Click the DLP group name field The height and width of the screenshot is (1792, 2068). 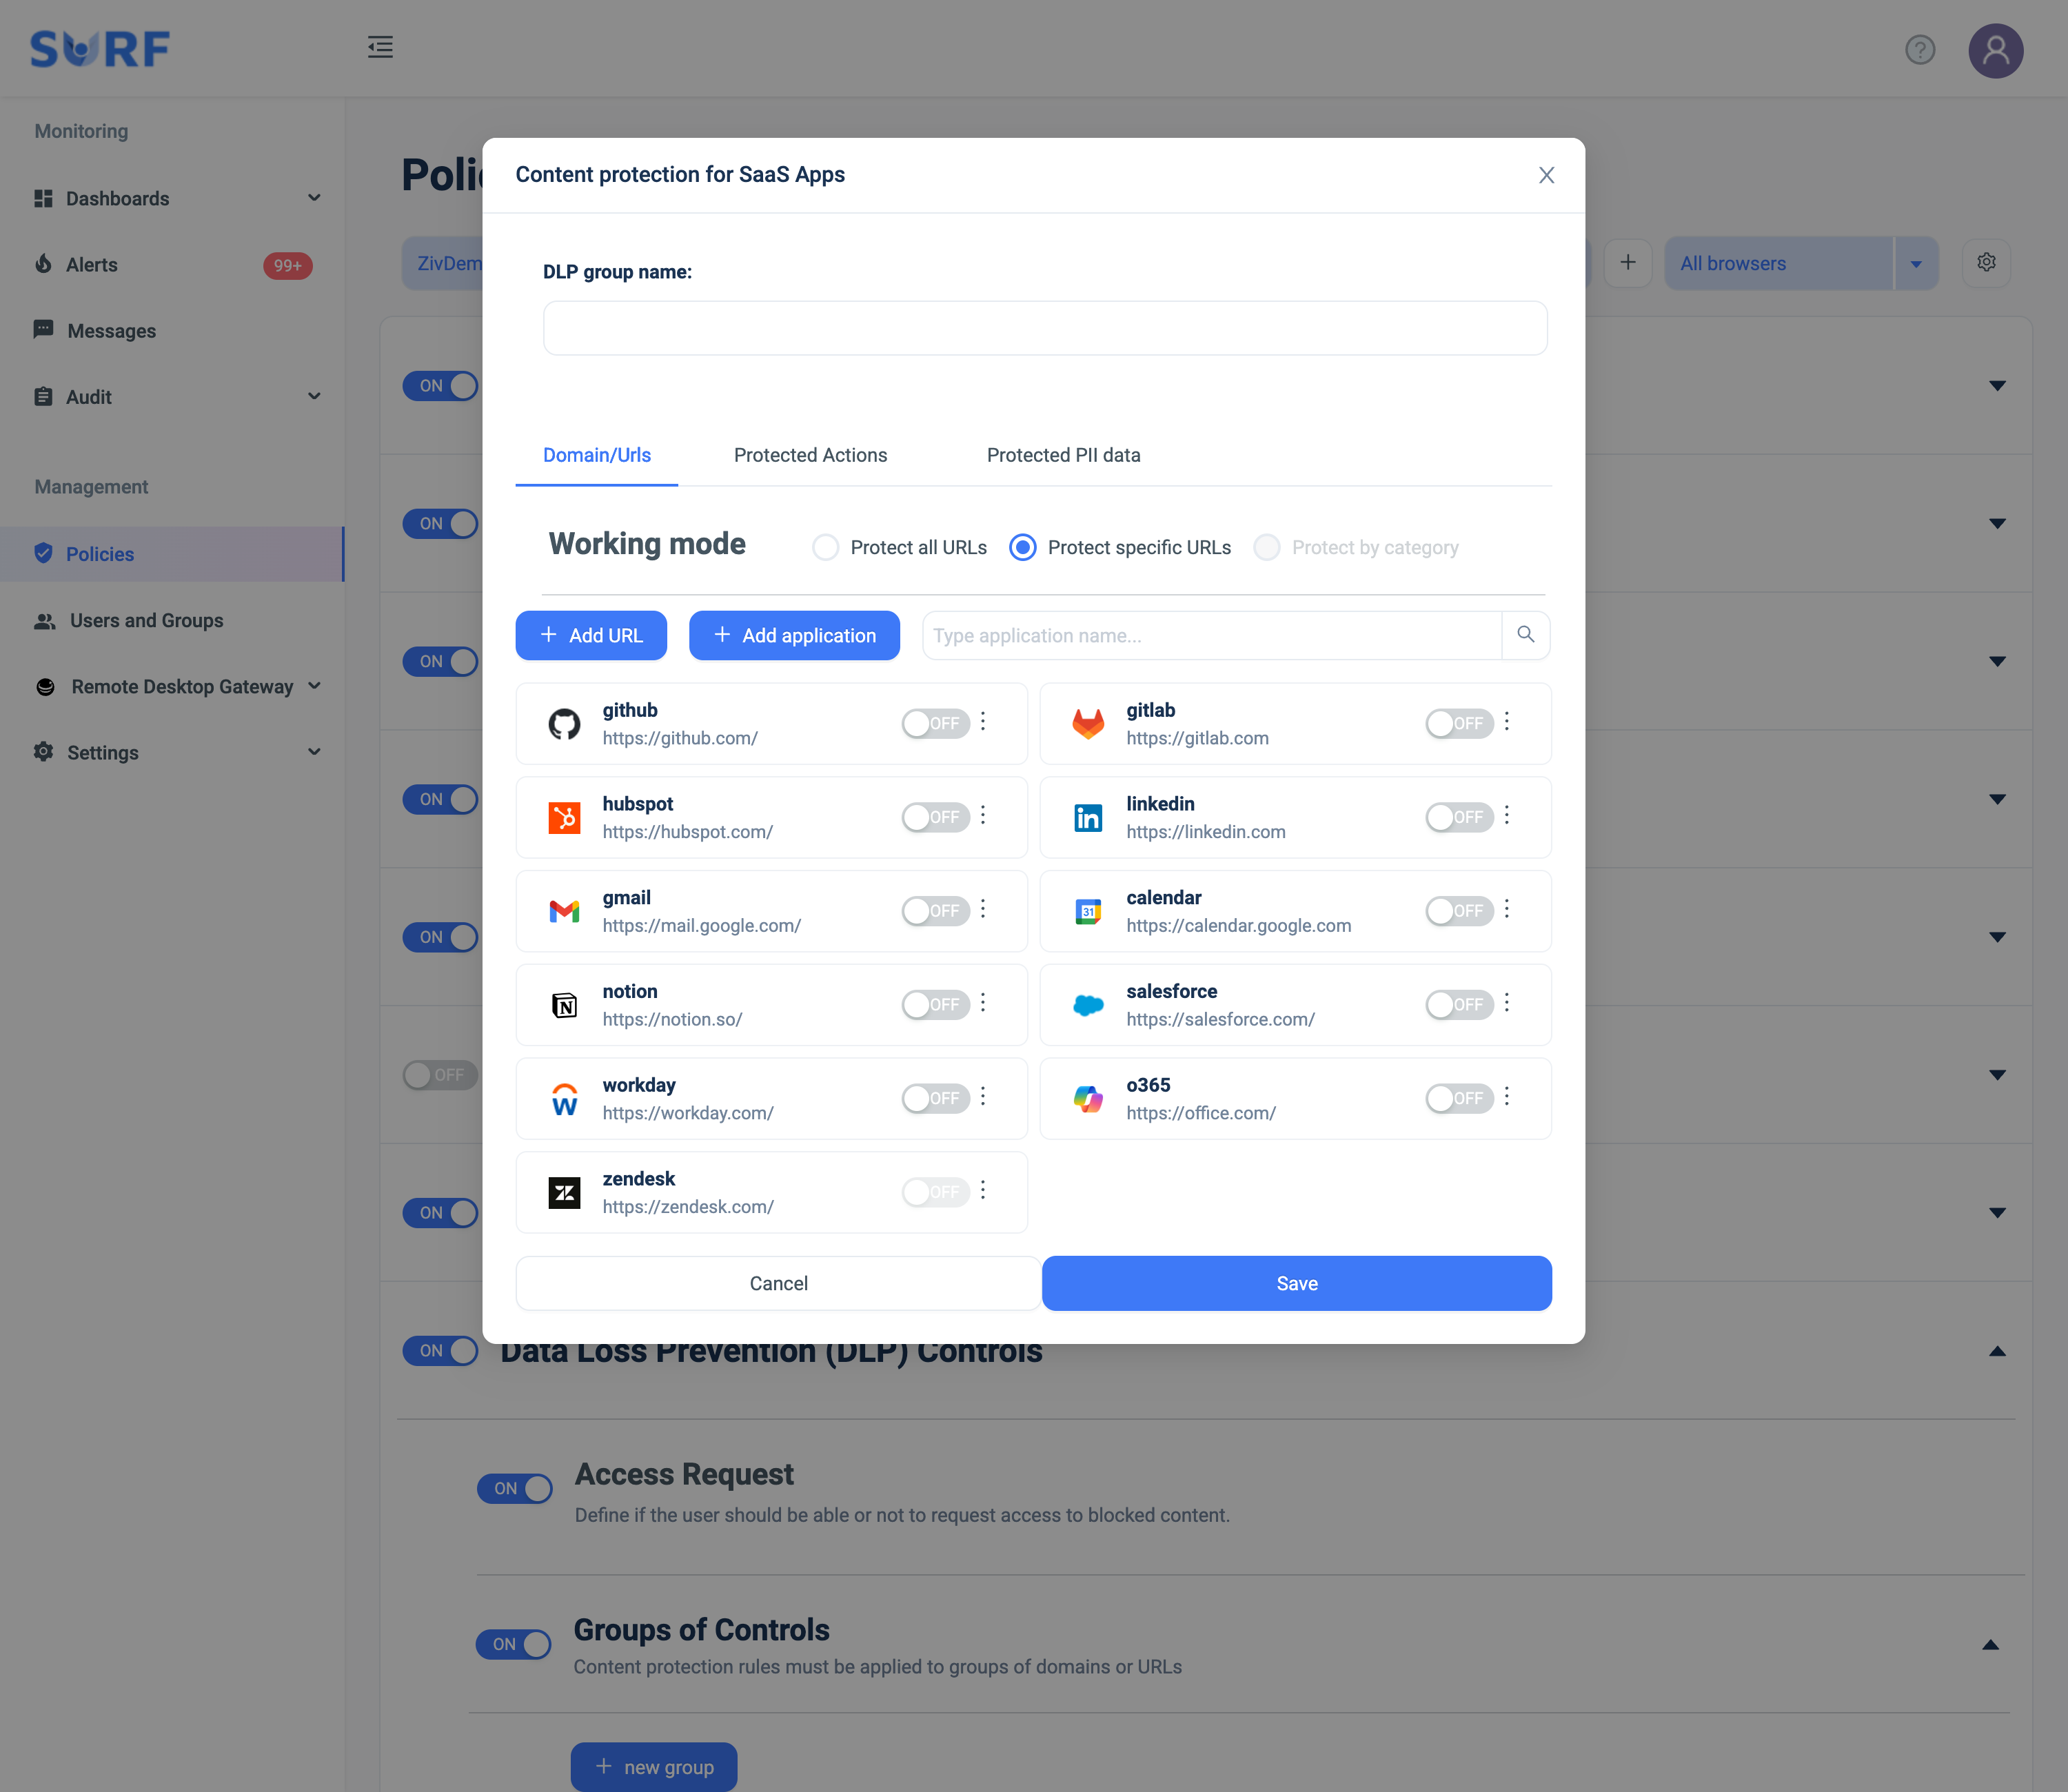pyautogui.click(x=1045, y=328)
